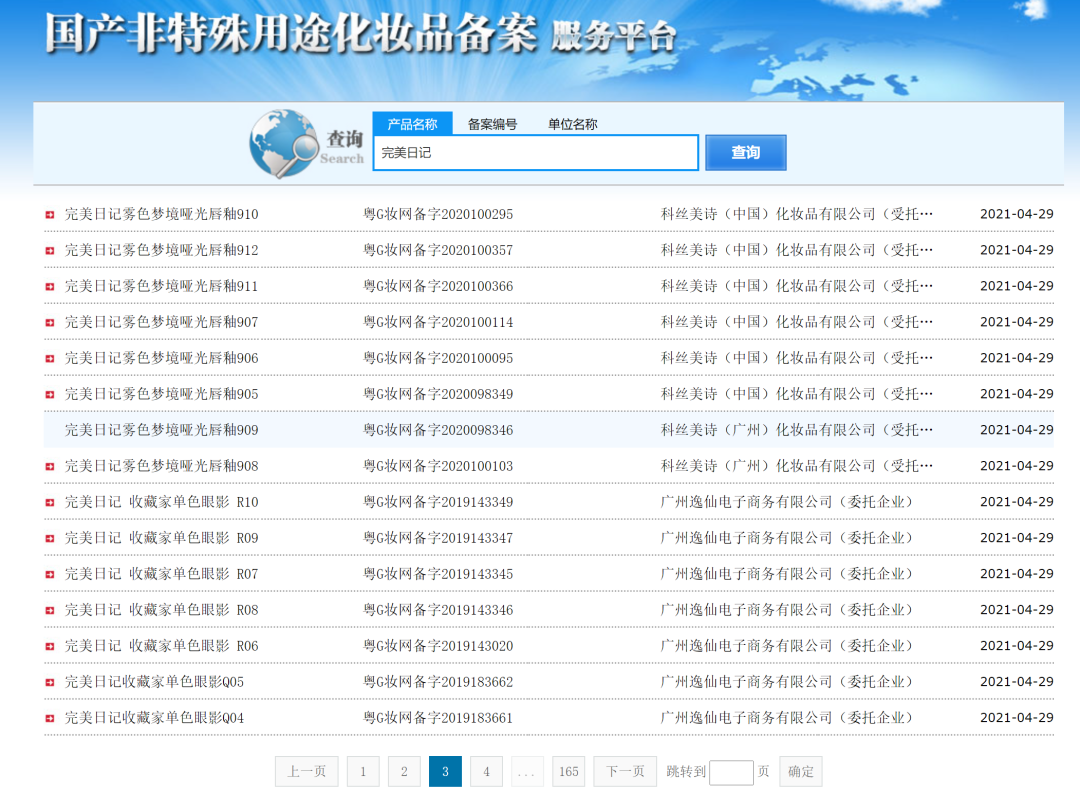
Task: Click record number 粤G妆网备字2020098349
Action: pyautogui.click(x=438, y=394)
